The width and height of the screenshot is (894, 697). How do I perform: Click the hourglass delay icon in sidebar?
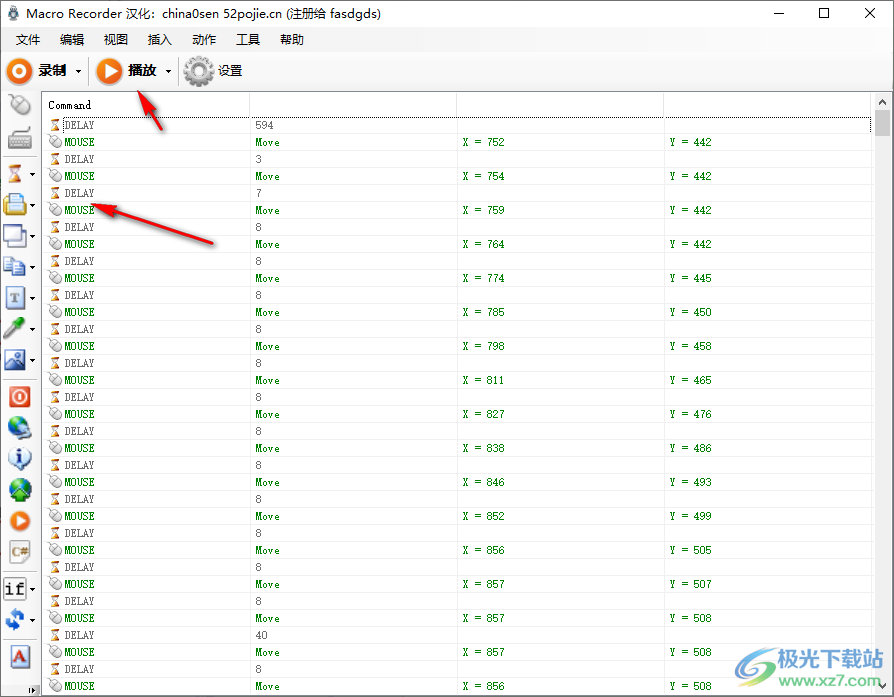(15, 173)
